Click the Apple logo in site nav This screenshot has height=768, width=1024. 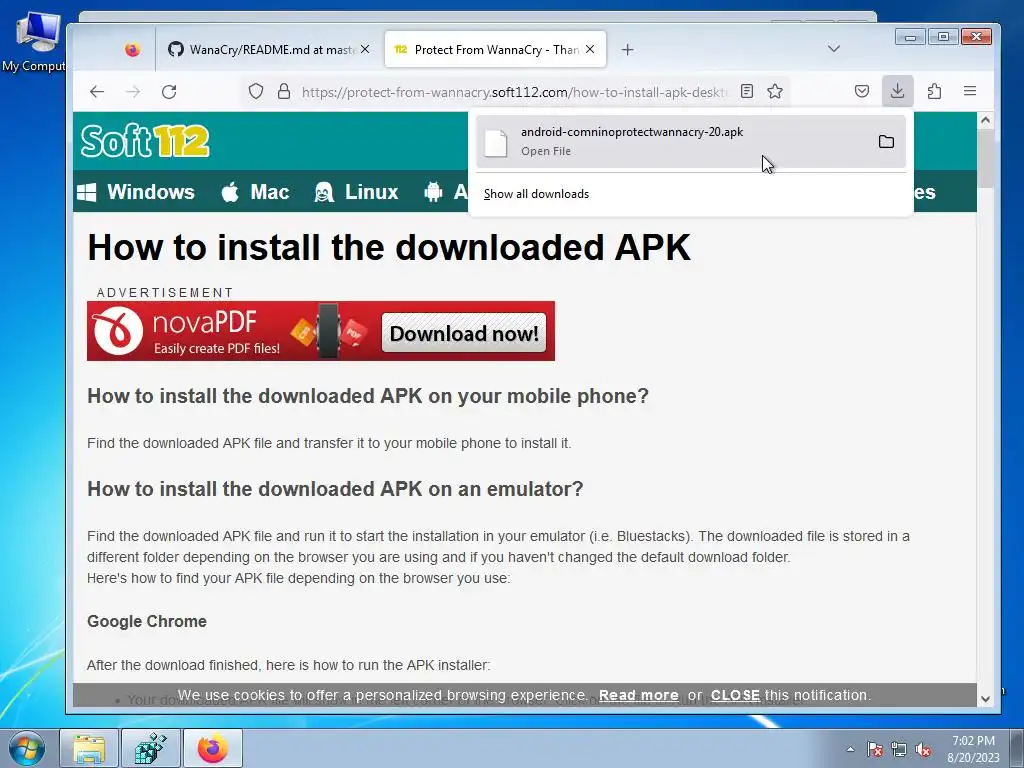[x=230, y=192]
